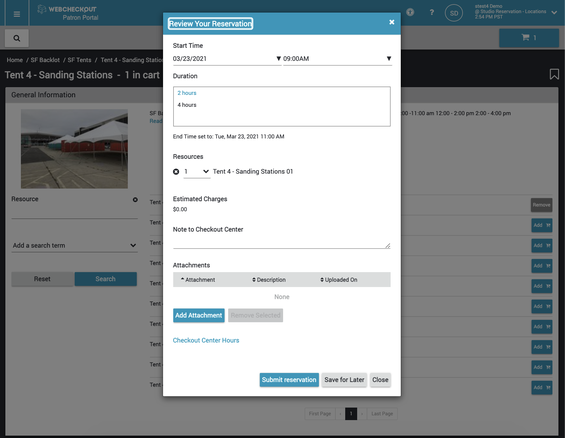Expand the resource quantity dropdown
565x438 pixels.
point(197,172)
